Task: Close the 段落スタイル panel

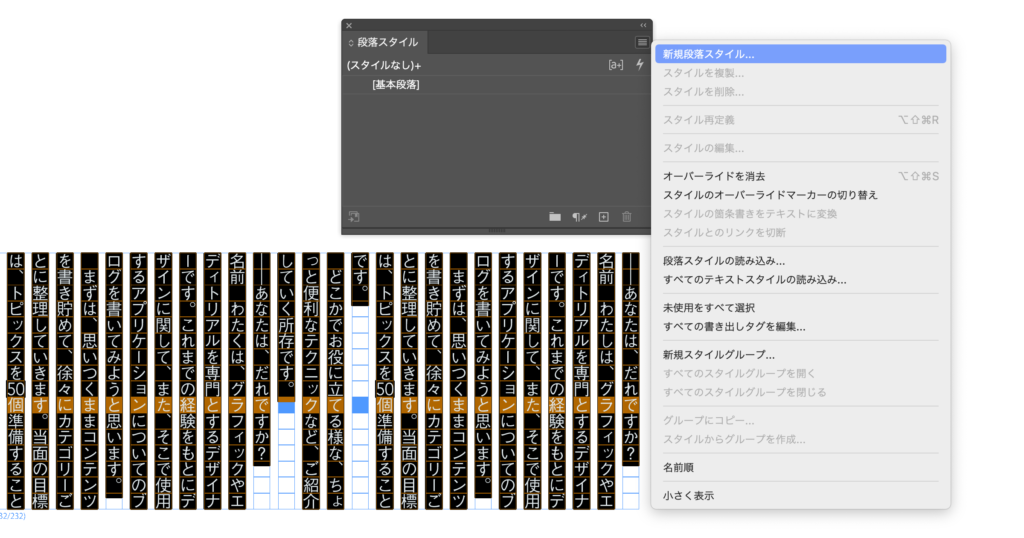Action: coord(349,25)
